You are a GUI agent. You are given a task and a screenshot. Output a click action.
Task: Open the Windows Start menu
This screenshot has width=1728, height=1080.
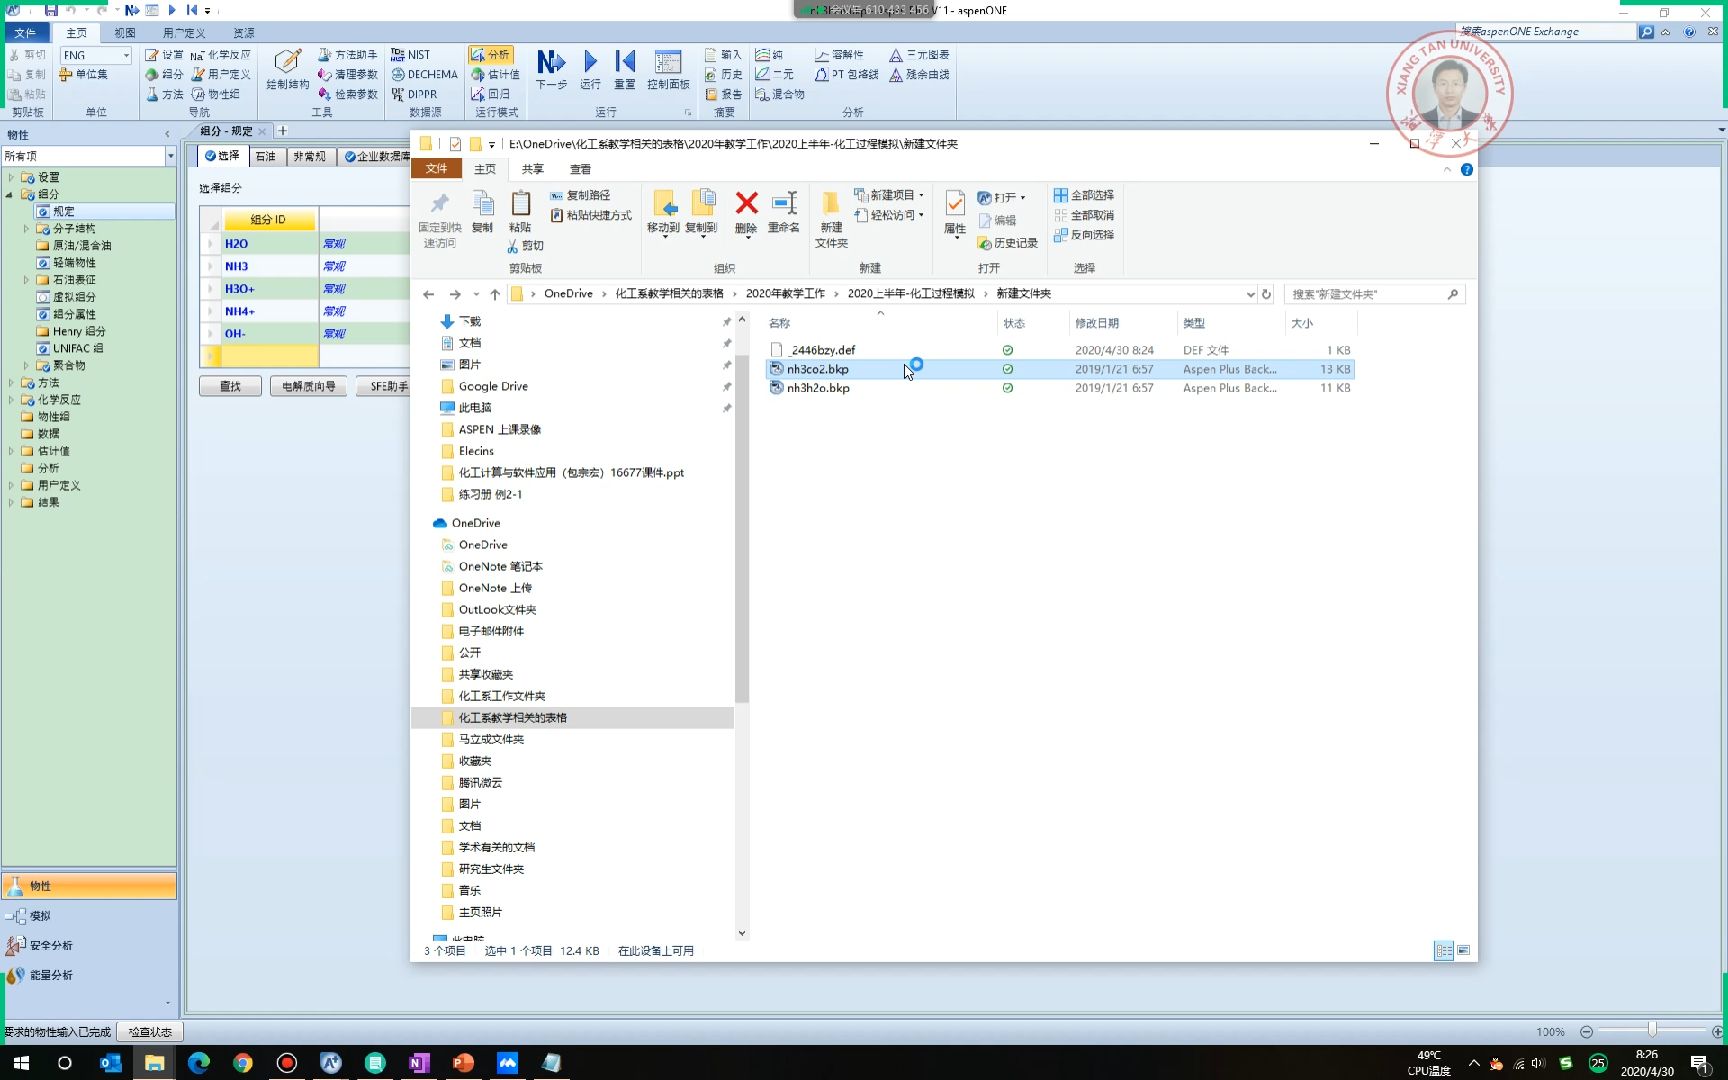(x=21, y=1063)
